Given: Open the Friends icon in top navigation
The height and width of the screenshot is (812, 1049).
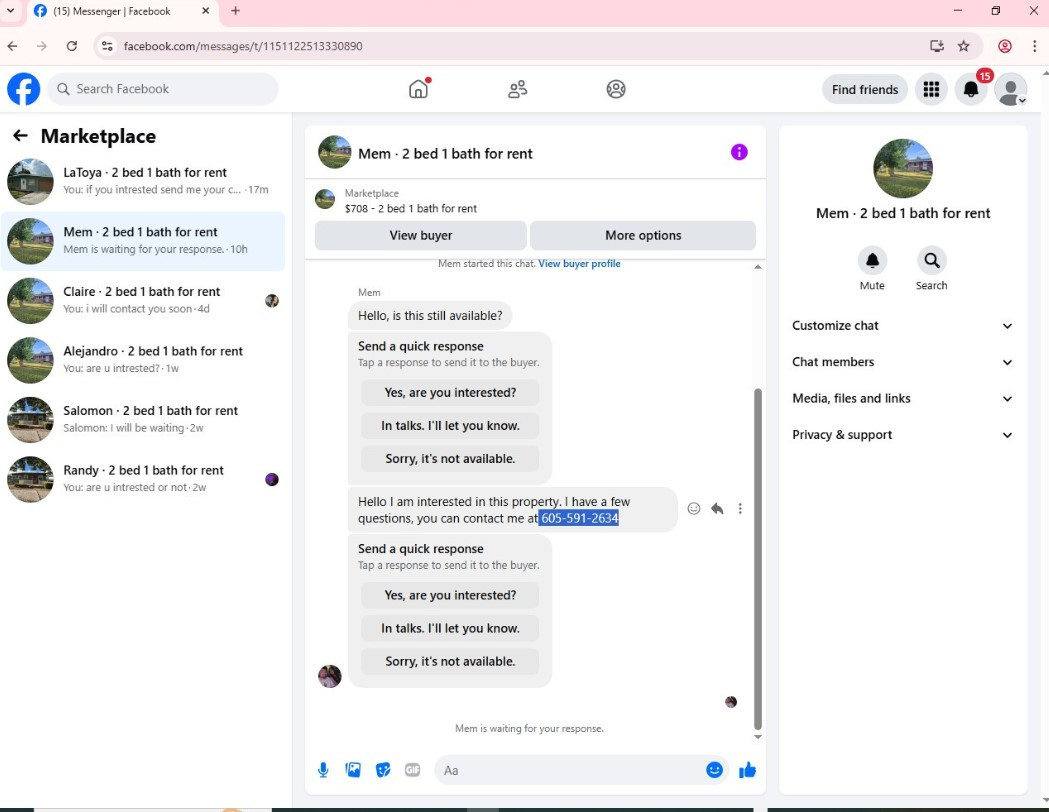Looking at the screenshot, I should [x=517, y=89].
